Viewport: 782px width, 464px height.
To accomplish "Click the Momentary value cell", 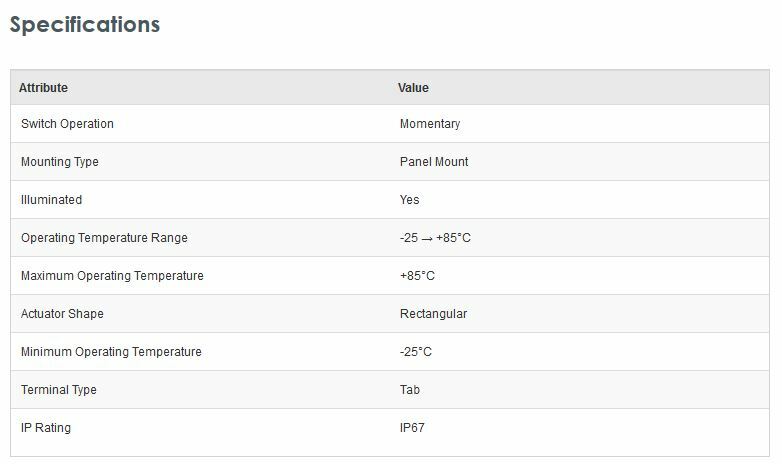I will [430, 124].
